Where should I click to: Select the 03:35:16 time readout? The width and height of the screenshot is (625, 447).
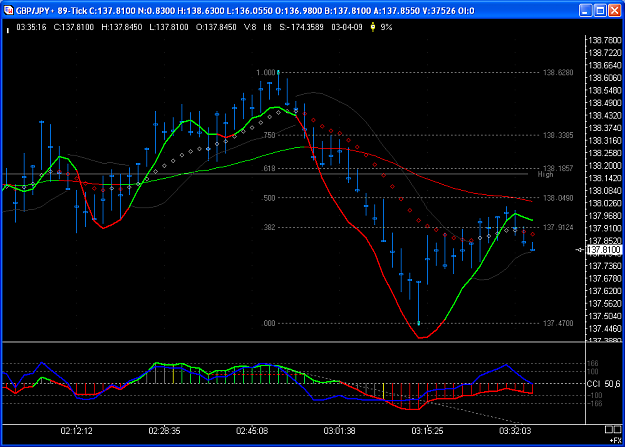[x=31, y=27]
